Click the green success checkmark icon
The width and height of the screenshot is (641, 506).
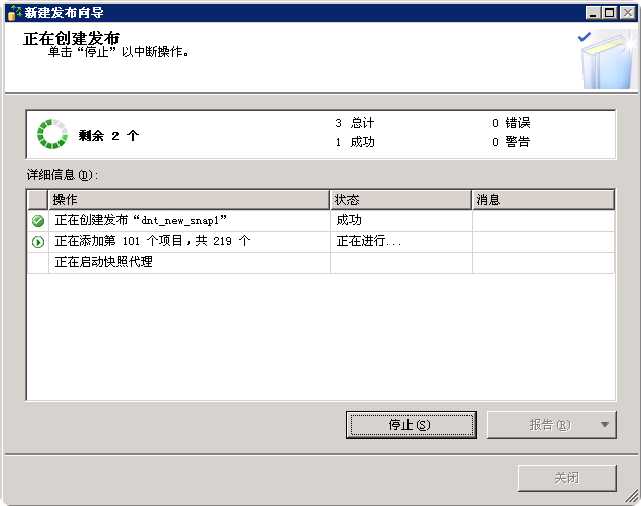38,221
